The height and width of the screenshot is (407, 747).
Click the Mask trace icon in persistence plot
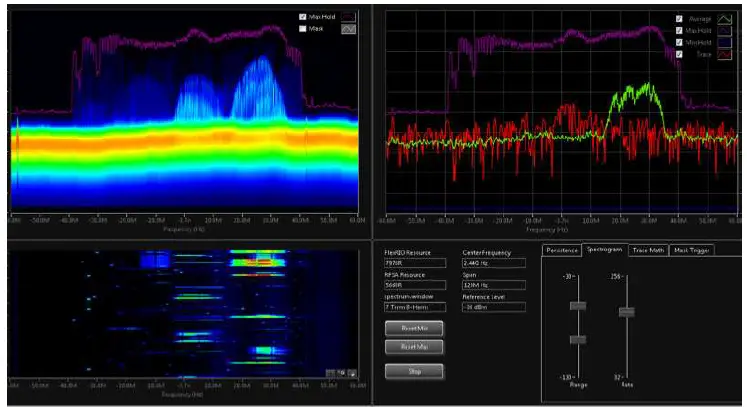point(349,29)
